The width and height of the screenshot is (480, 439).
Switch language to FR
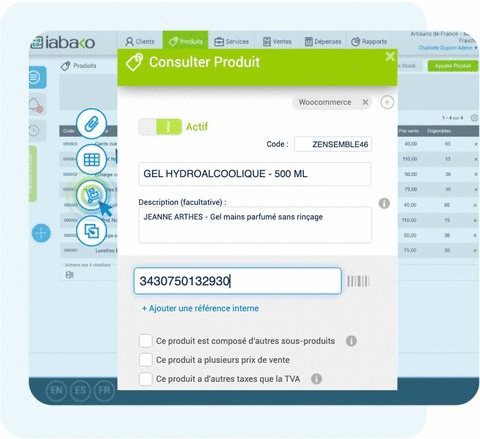pos(104,390)
